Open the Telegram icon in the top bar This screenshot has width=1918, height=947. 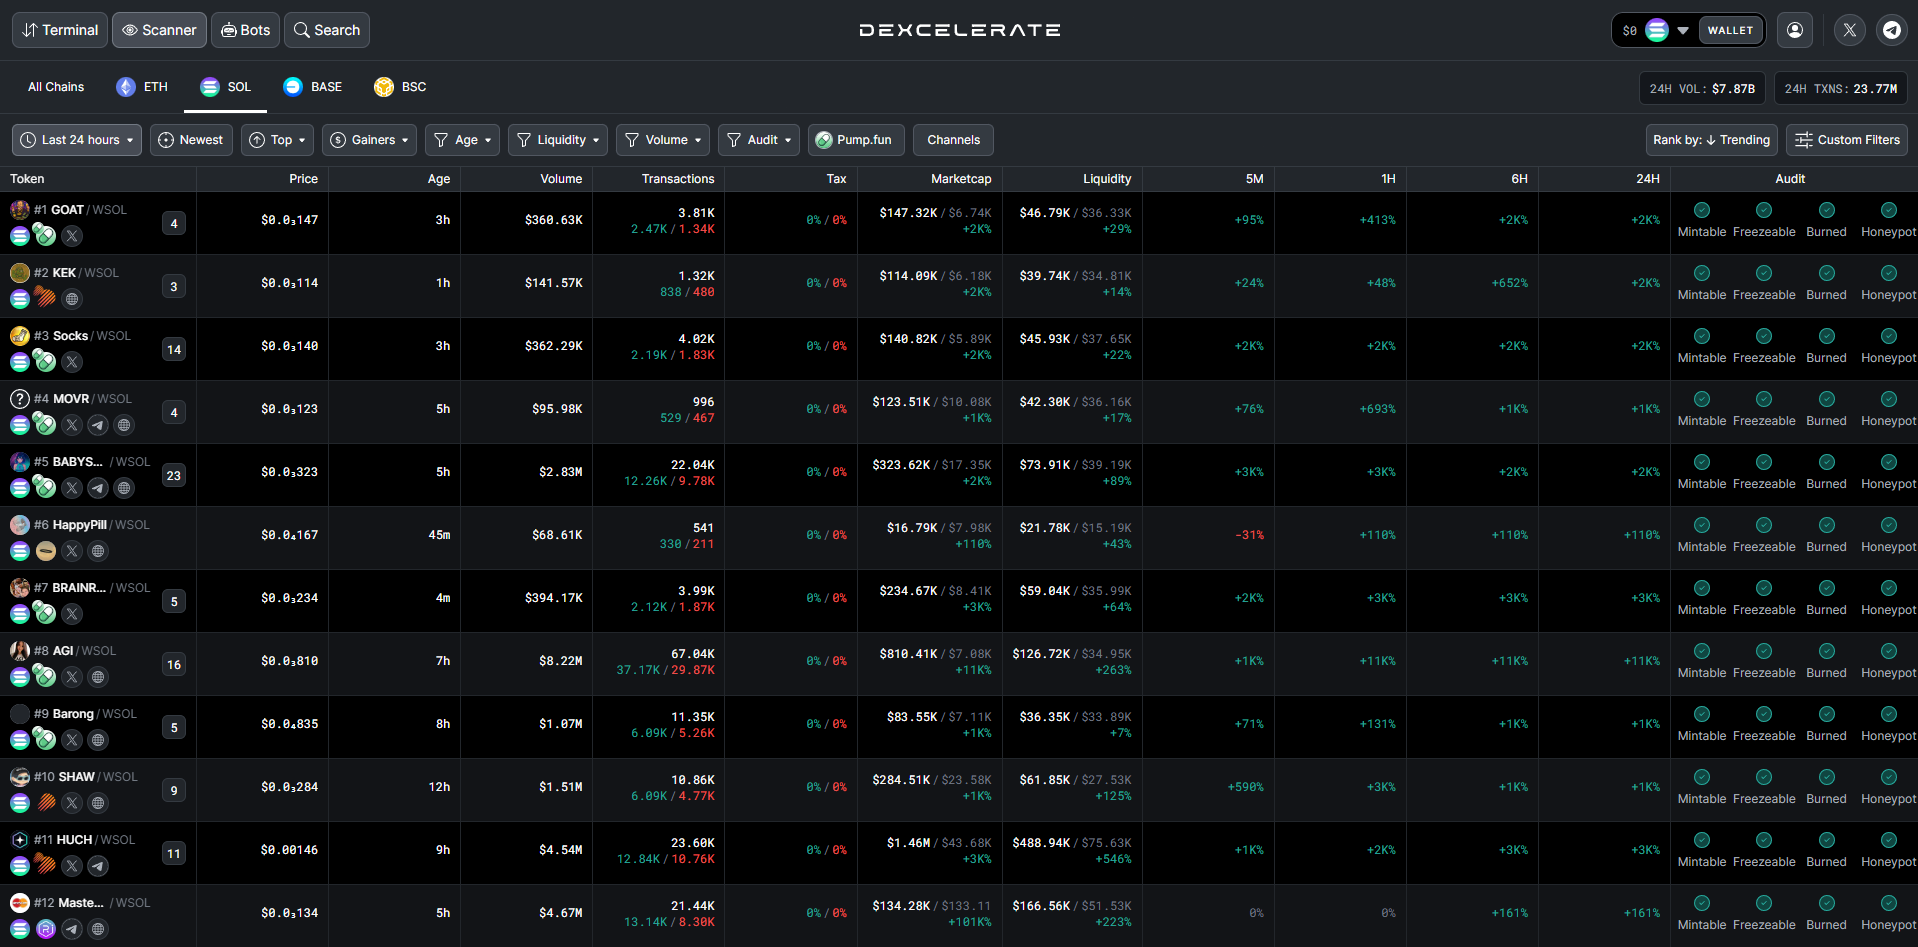[x=1891, y=30]
